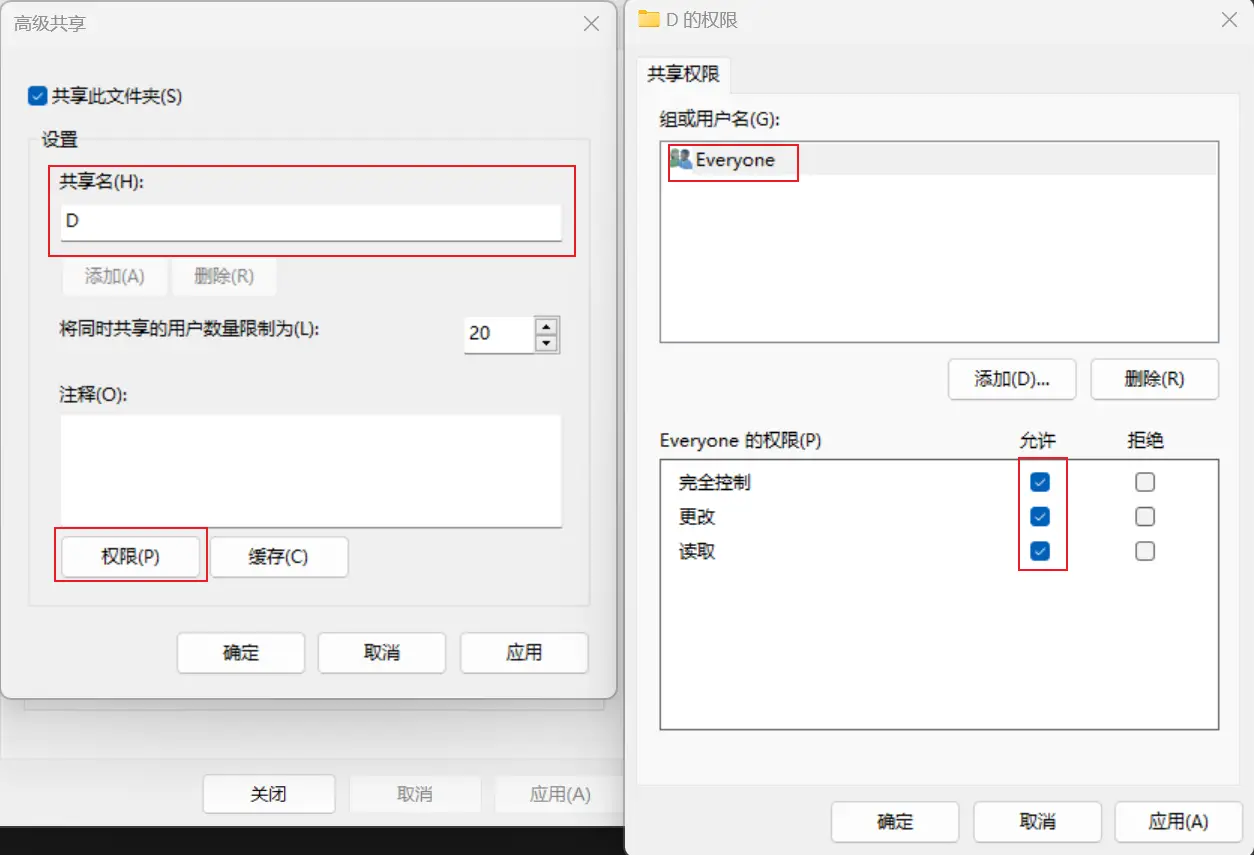Image resolution: width=1254 pixels, height=855 pixels.
Task: Click 删除(R) to remove selected user
Action: coord(1154,380)
